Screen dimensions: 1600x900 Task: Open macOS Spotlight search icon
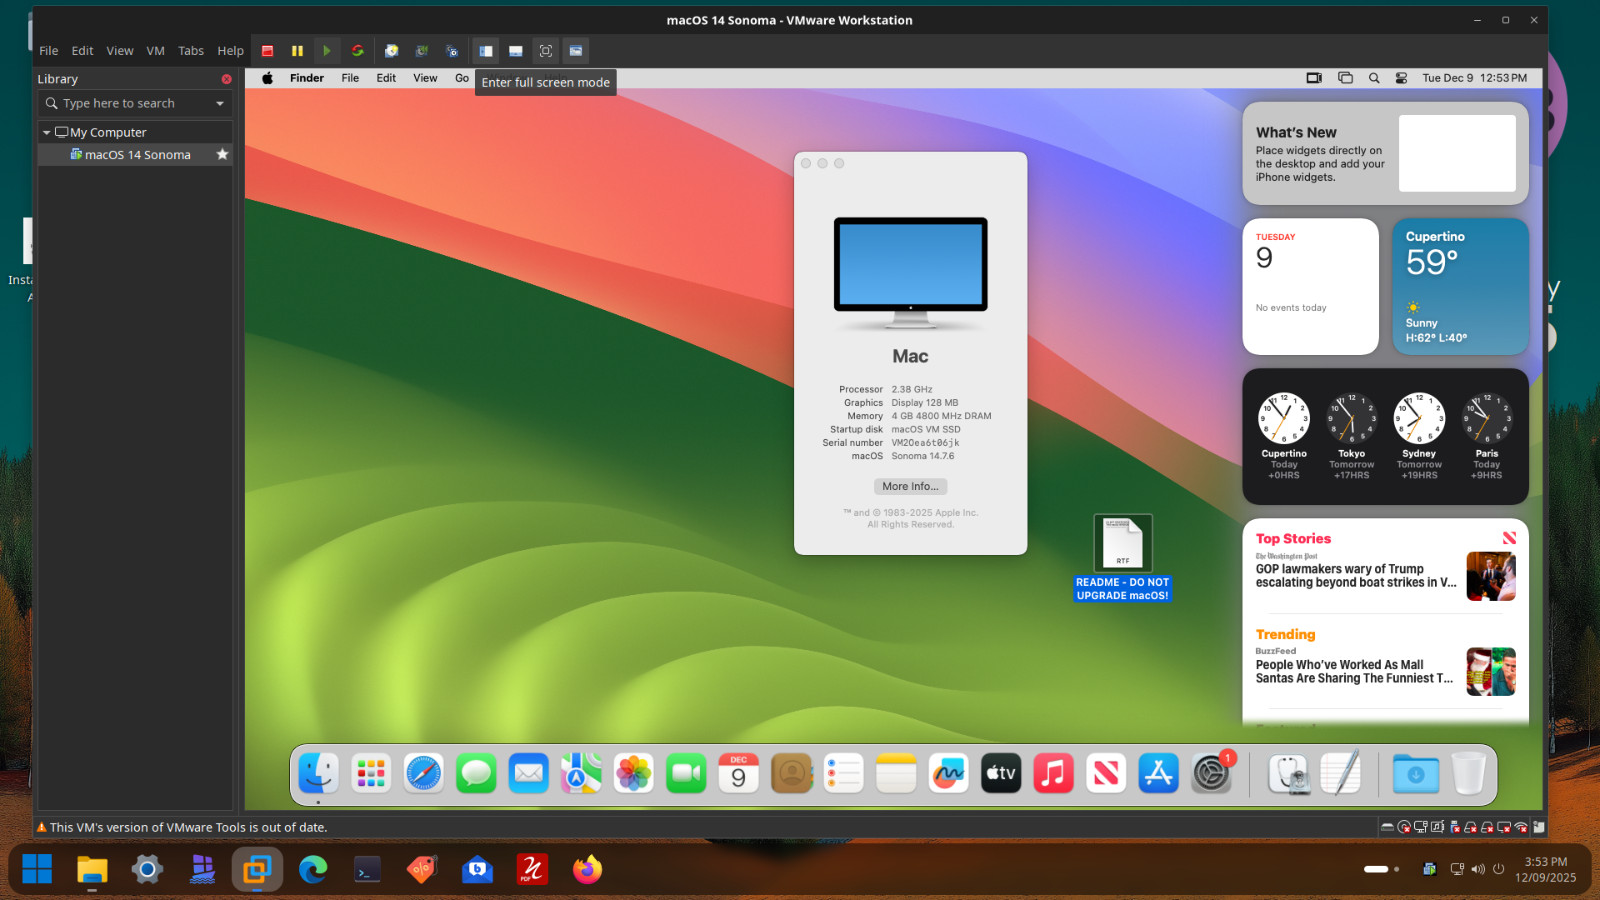pyautogui.click(x=1374, y=78)
